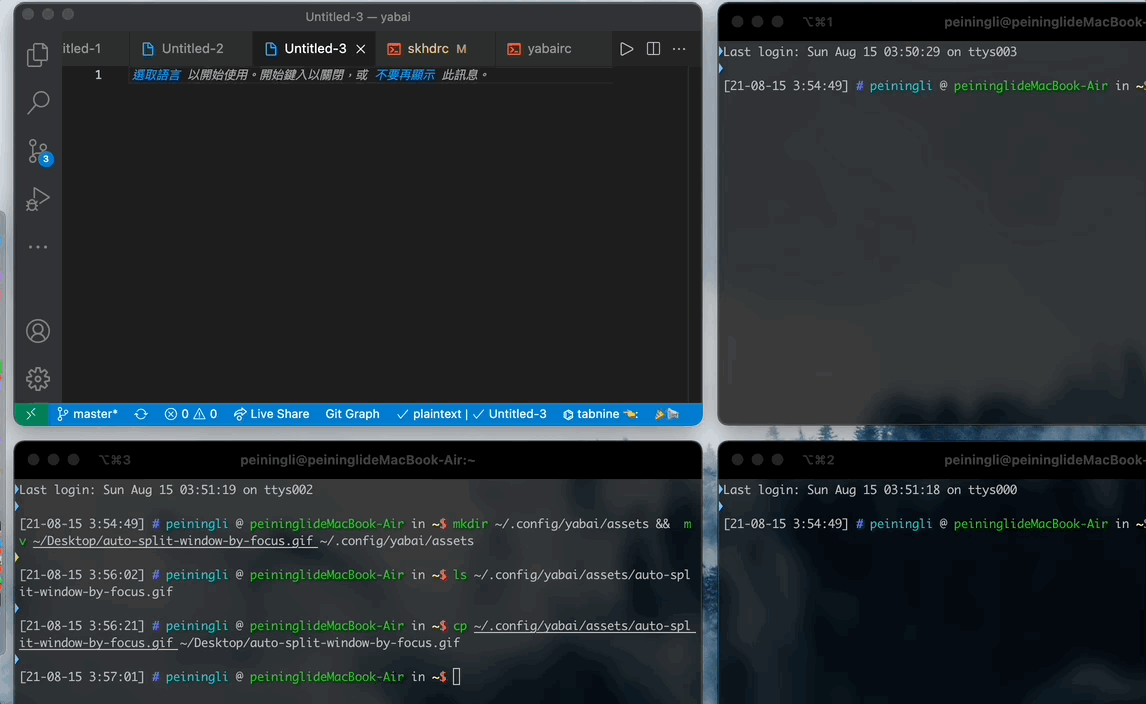Click Live Share in the status bar
1146x704 pixels.
tap(271, 414)
